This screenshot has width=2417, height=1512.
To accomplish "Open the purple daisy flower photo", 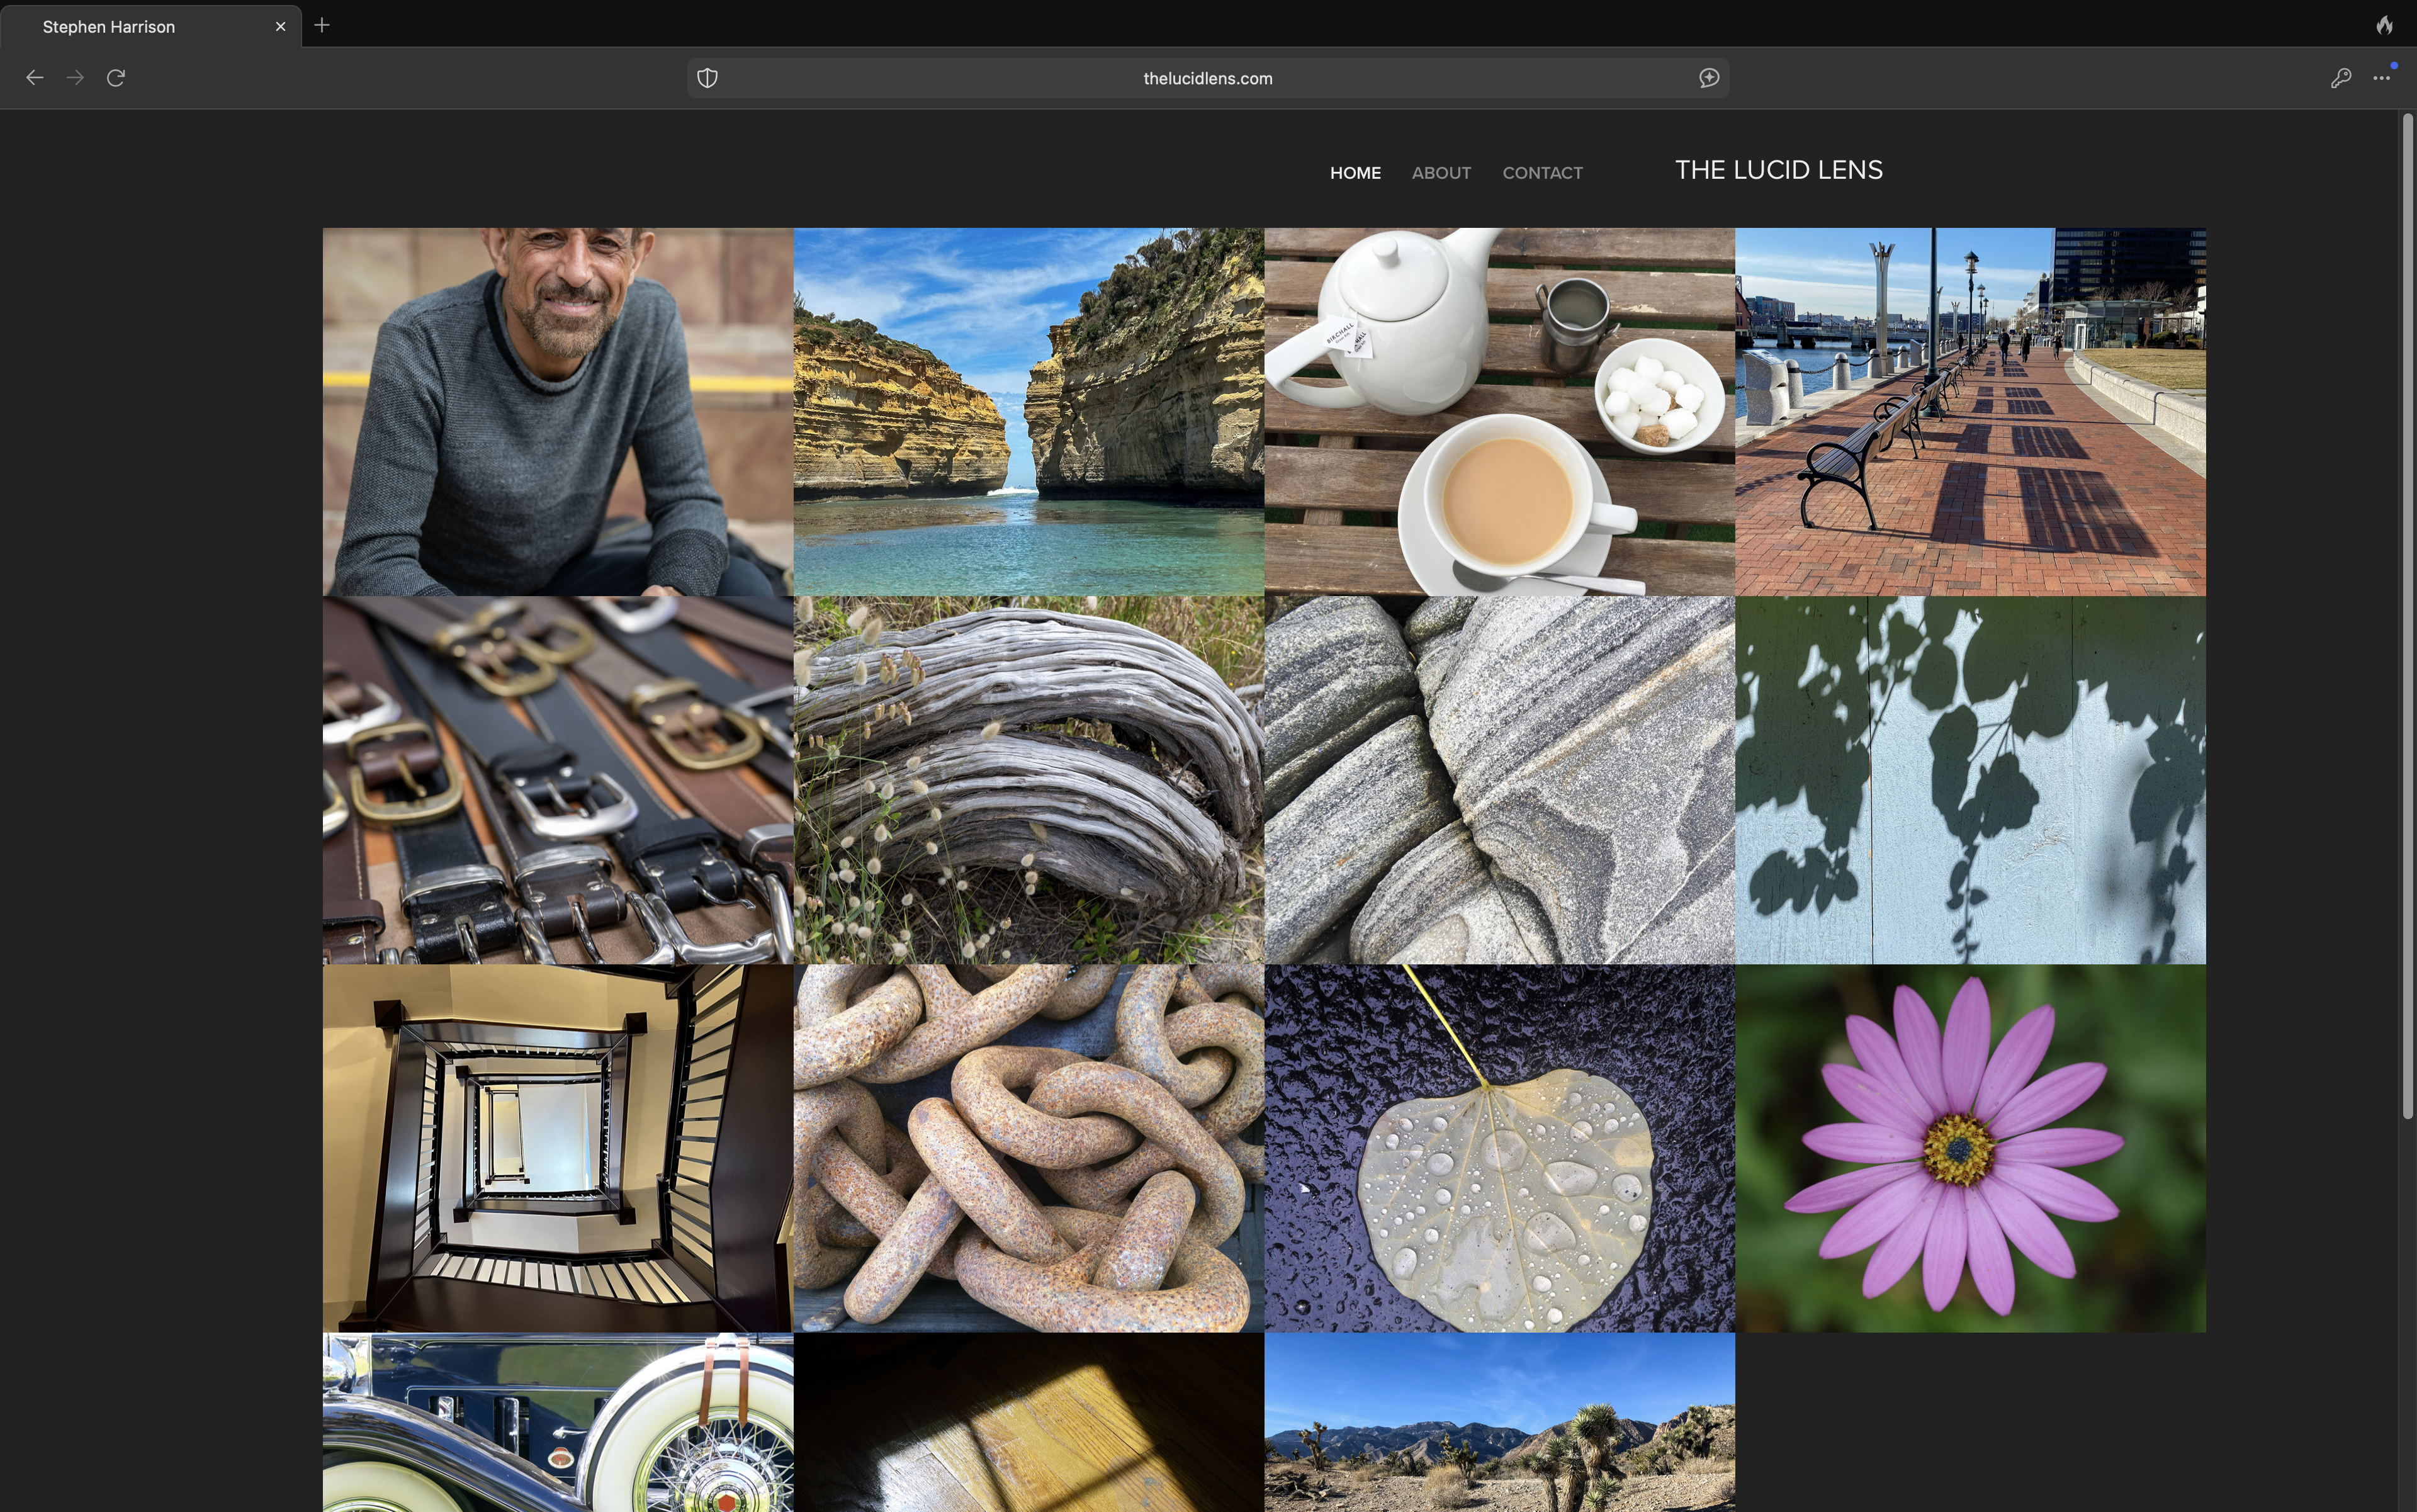I will (x=1970, y=1148).
